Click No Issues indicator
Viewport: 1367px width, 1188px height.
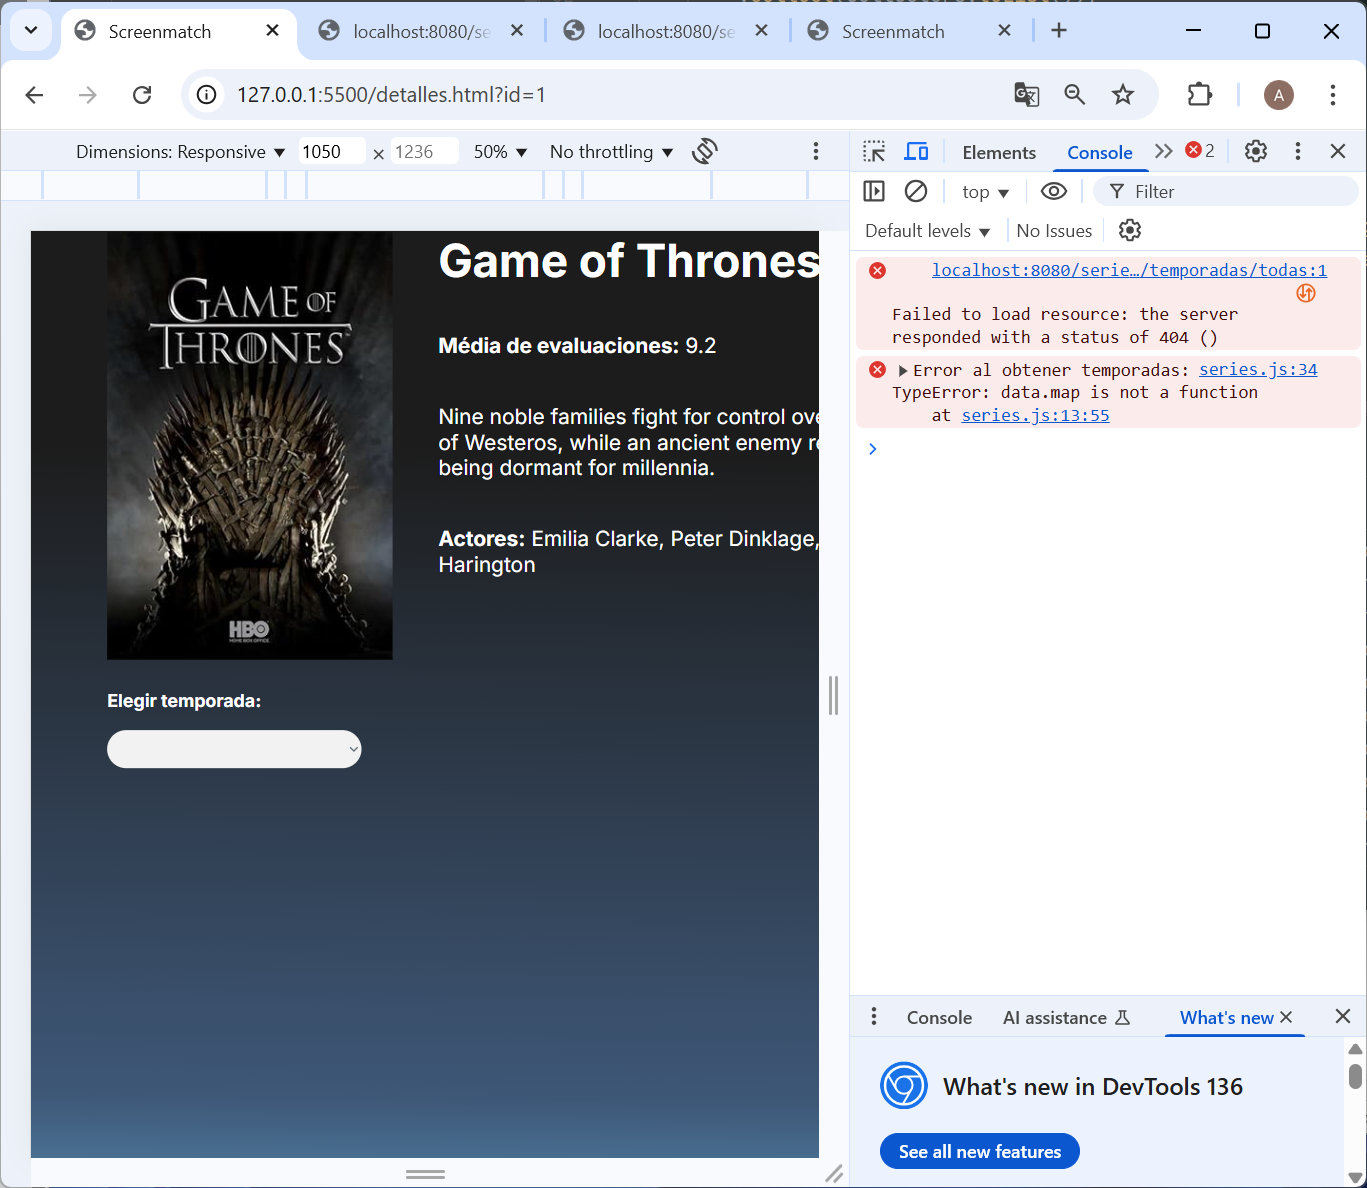tap(1054, 231)
